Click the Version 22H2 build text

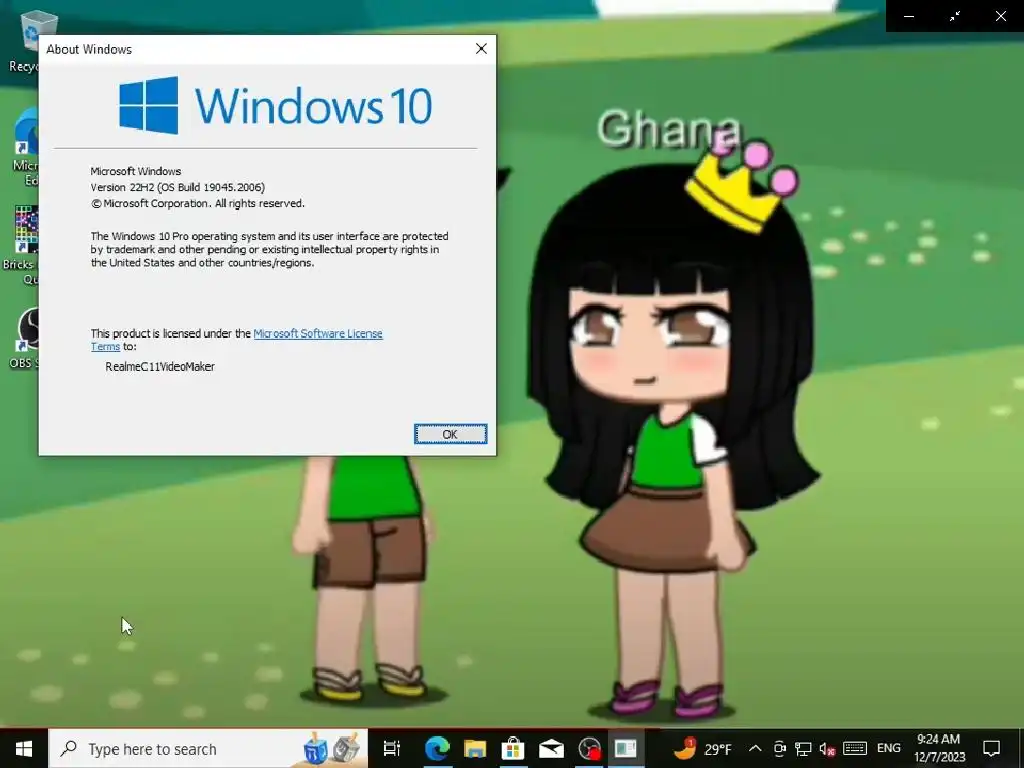(x=178, y=187)
